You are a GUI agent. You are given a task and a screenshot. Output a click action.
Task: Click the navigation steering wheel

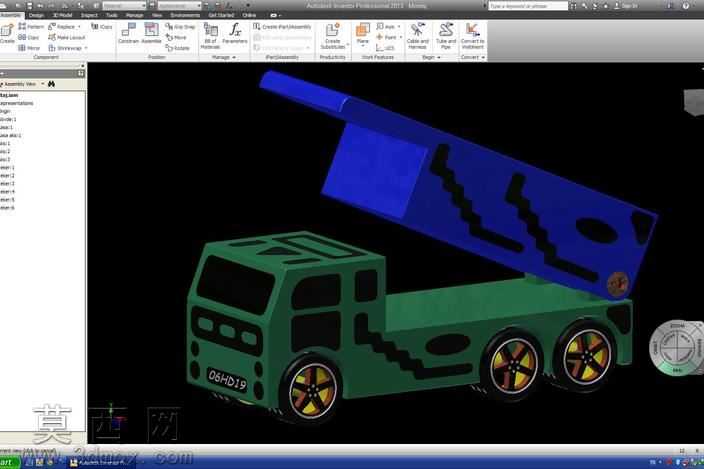pyautogui.click(x=677, y=348)
